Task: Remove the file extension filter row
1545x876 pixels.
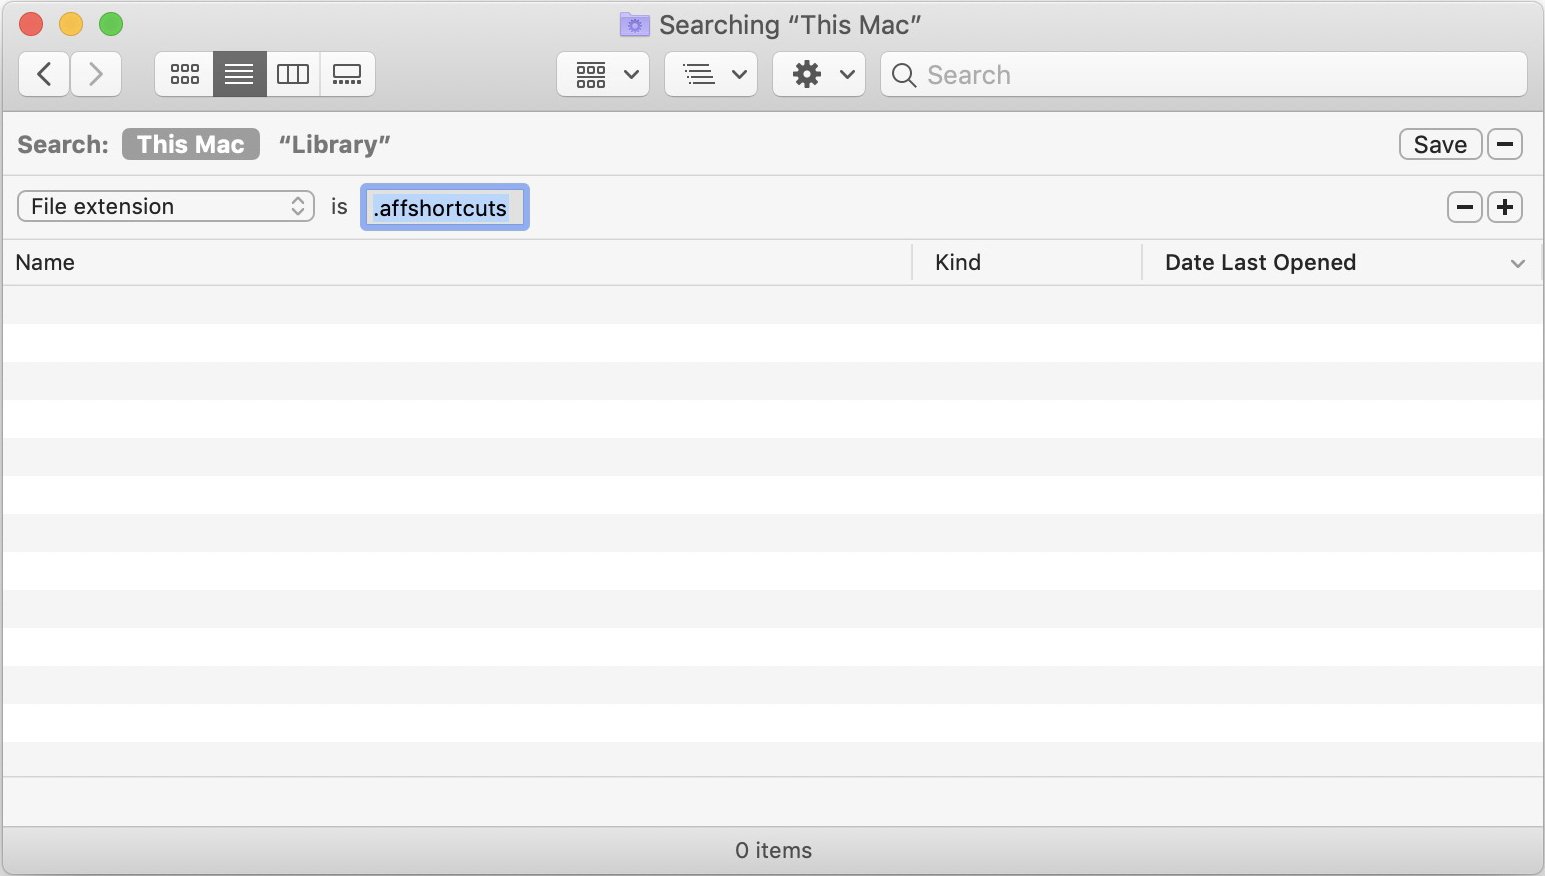Action: pyautogui.click(x=1464, y=207)
